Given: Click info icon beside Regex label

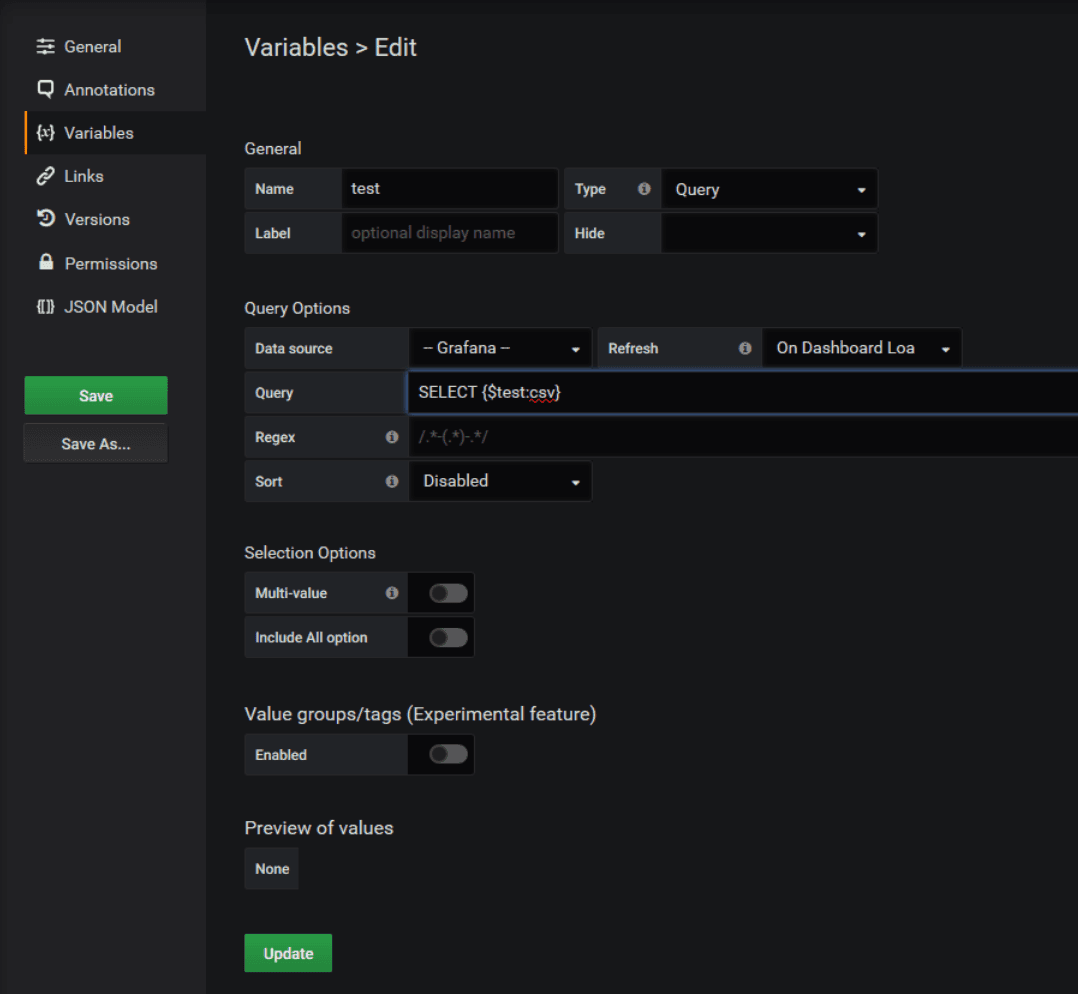Looking at the screenshot, I should coord(392,437).
